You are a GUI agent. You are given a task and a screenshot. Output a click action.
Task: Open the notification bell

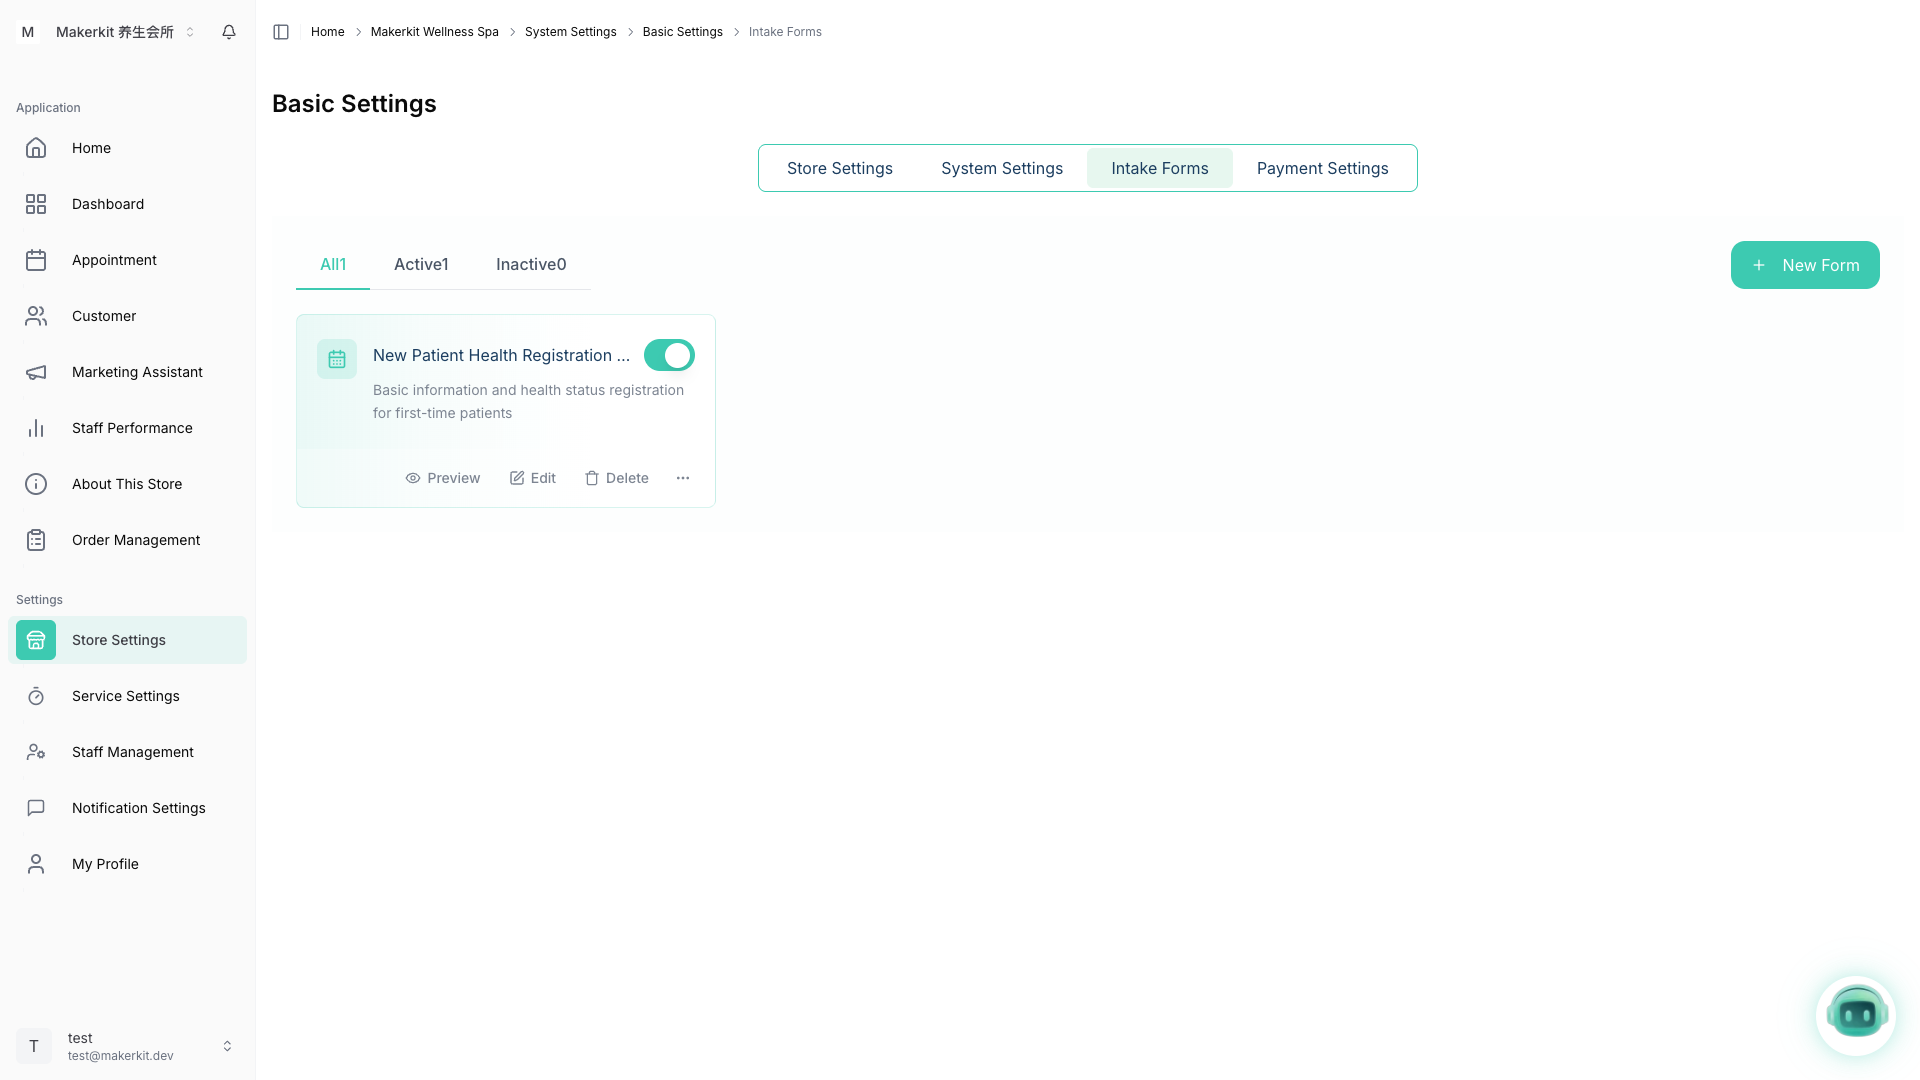(228, 32)
